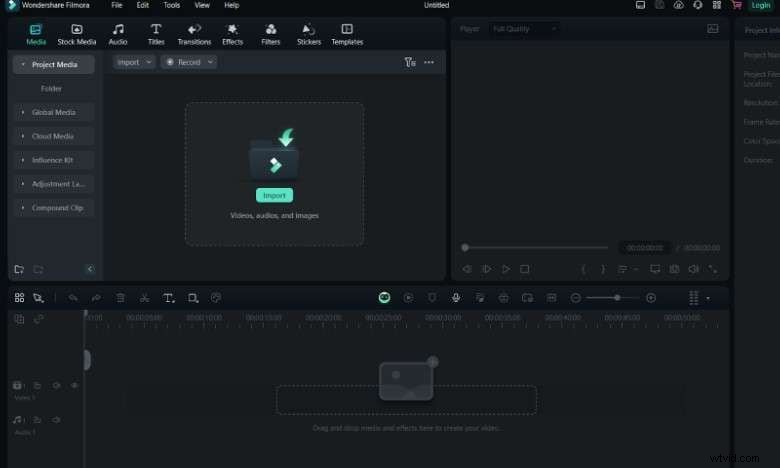The image size is (780, 468).
Task: Toggle lock on Video 1 track
Action: [x=37, y=385]
